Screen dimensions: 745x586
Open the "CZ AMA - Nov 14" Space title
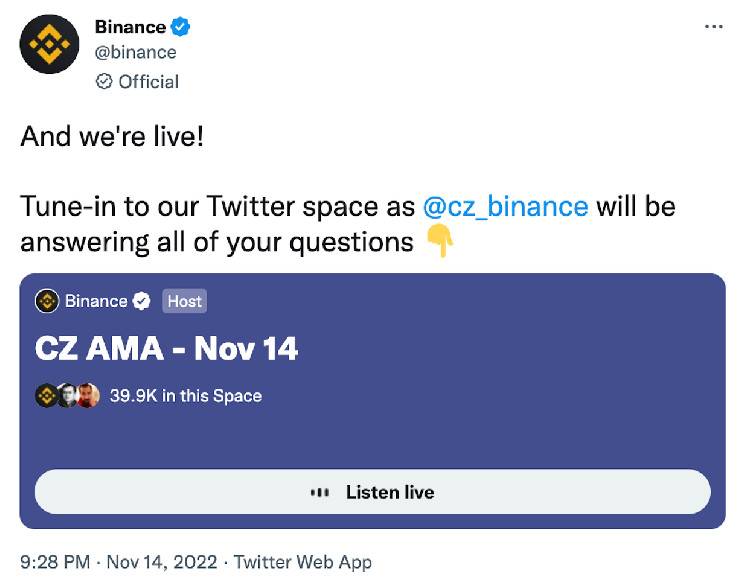[167, 349]
